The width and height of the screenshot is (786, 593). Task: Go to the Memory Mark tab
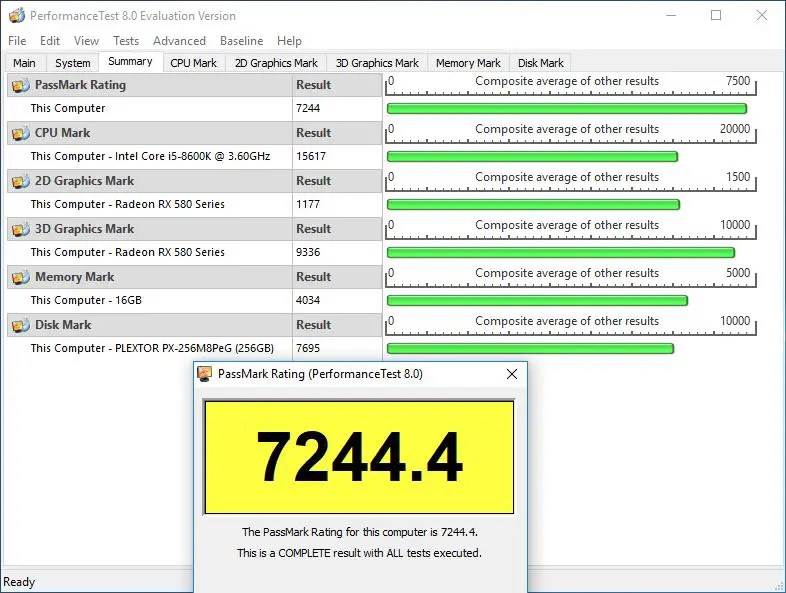468,63
